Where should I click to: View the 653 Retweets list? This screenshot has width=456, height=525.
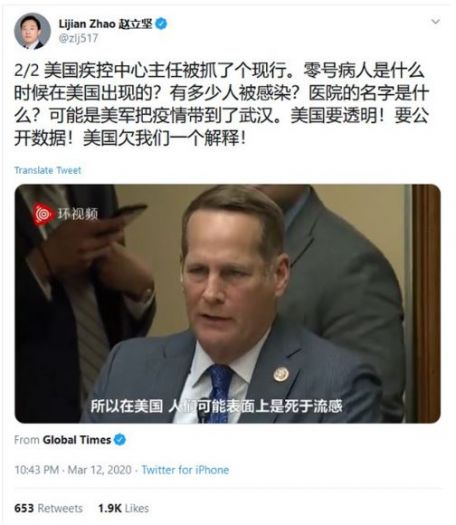tap(48, 508)
